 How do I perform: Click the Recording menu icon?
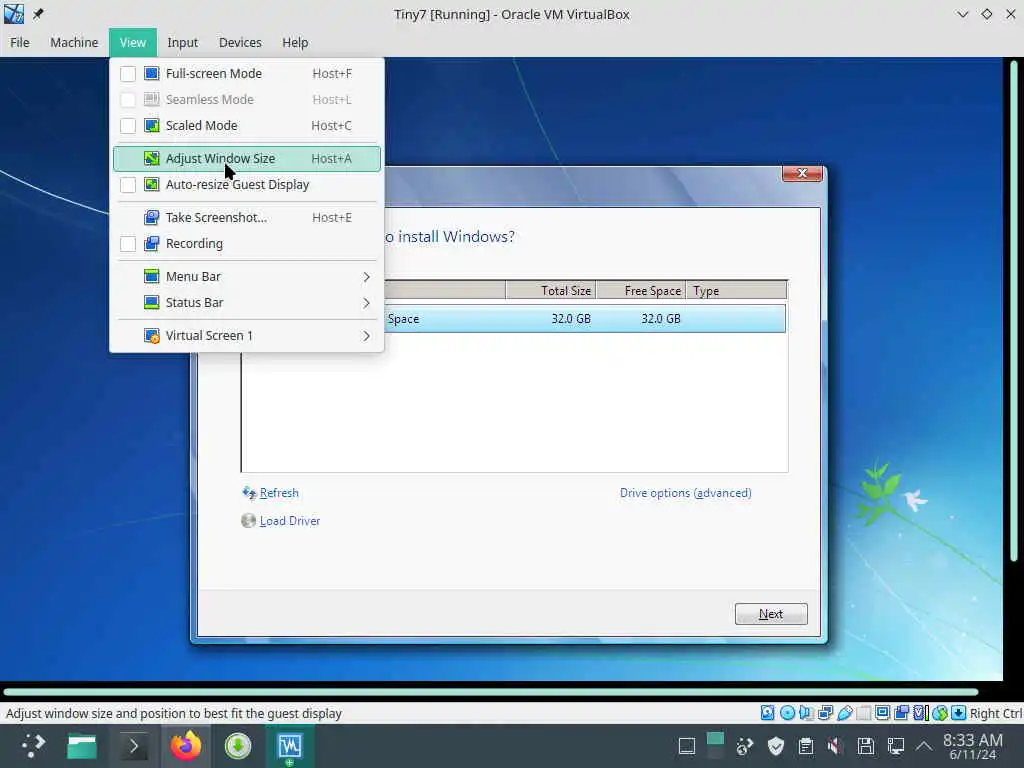[152, 244]
